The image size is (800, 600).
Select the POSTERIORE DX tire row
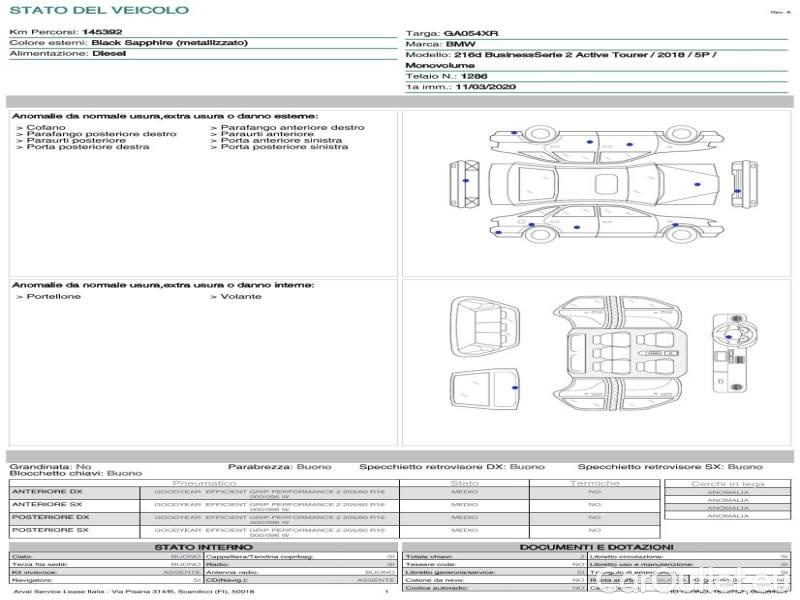point(335,518)
